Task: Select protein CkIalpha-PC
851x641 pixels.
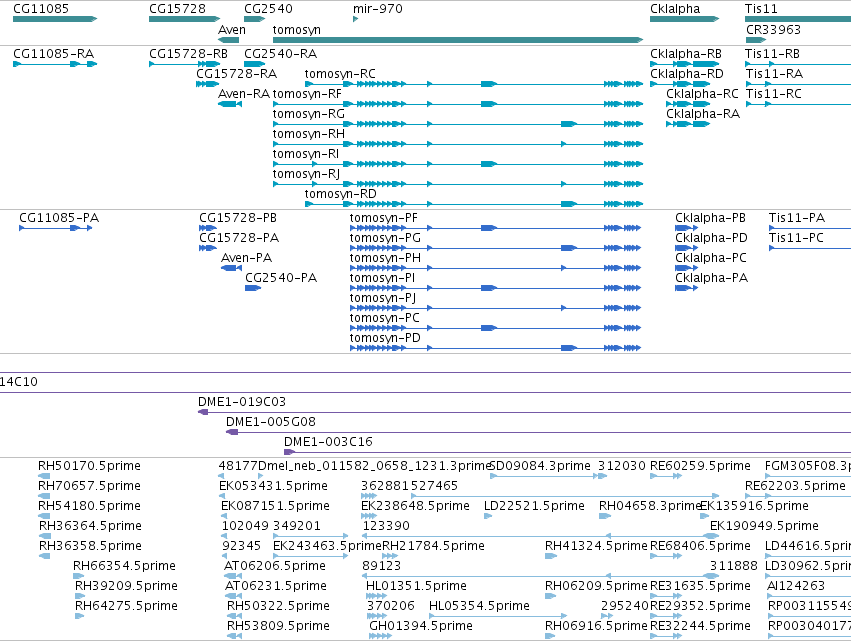Action: (710, 258)
